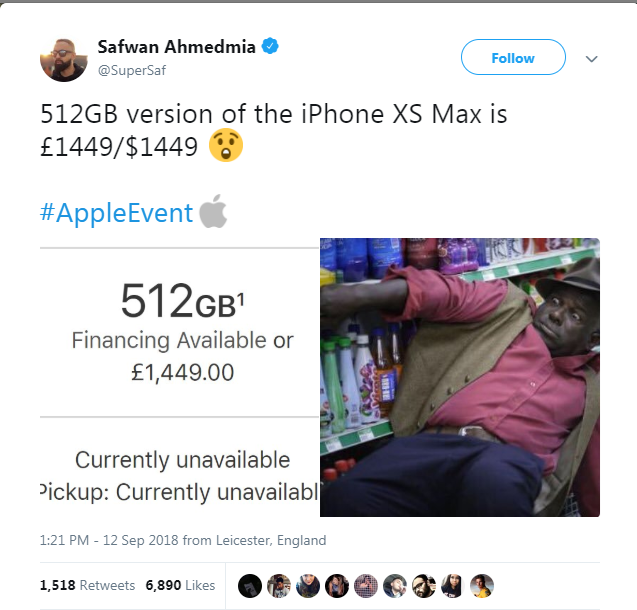Open the man in shop meme image
The height and width of the screenshot is (610, 637).
pyautogui.click(x=460, y=377)
